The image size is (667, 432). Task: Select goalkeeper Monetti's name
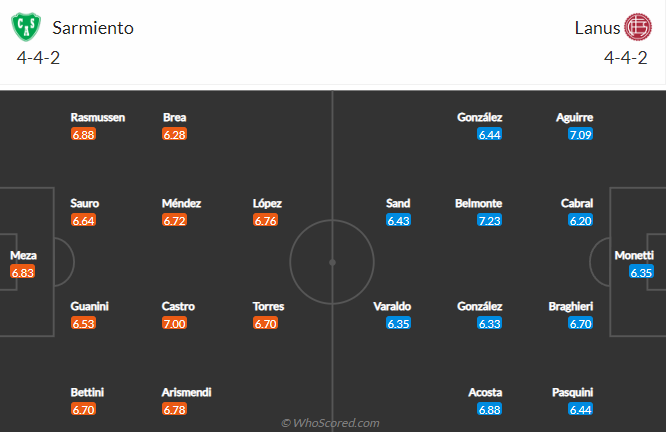(635, 255)
